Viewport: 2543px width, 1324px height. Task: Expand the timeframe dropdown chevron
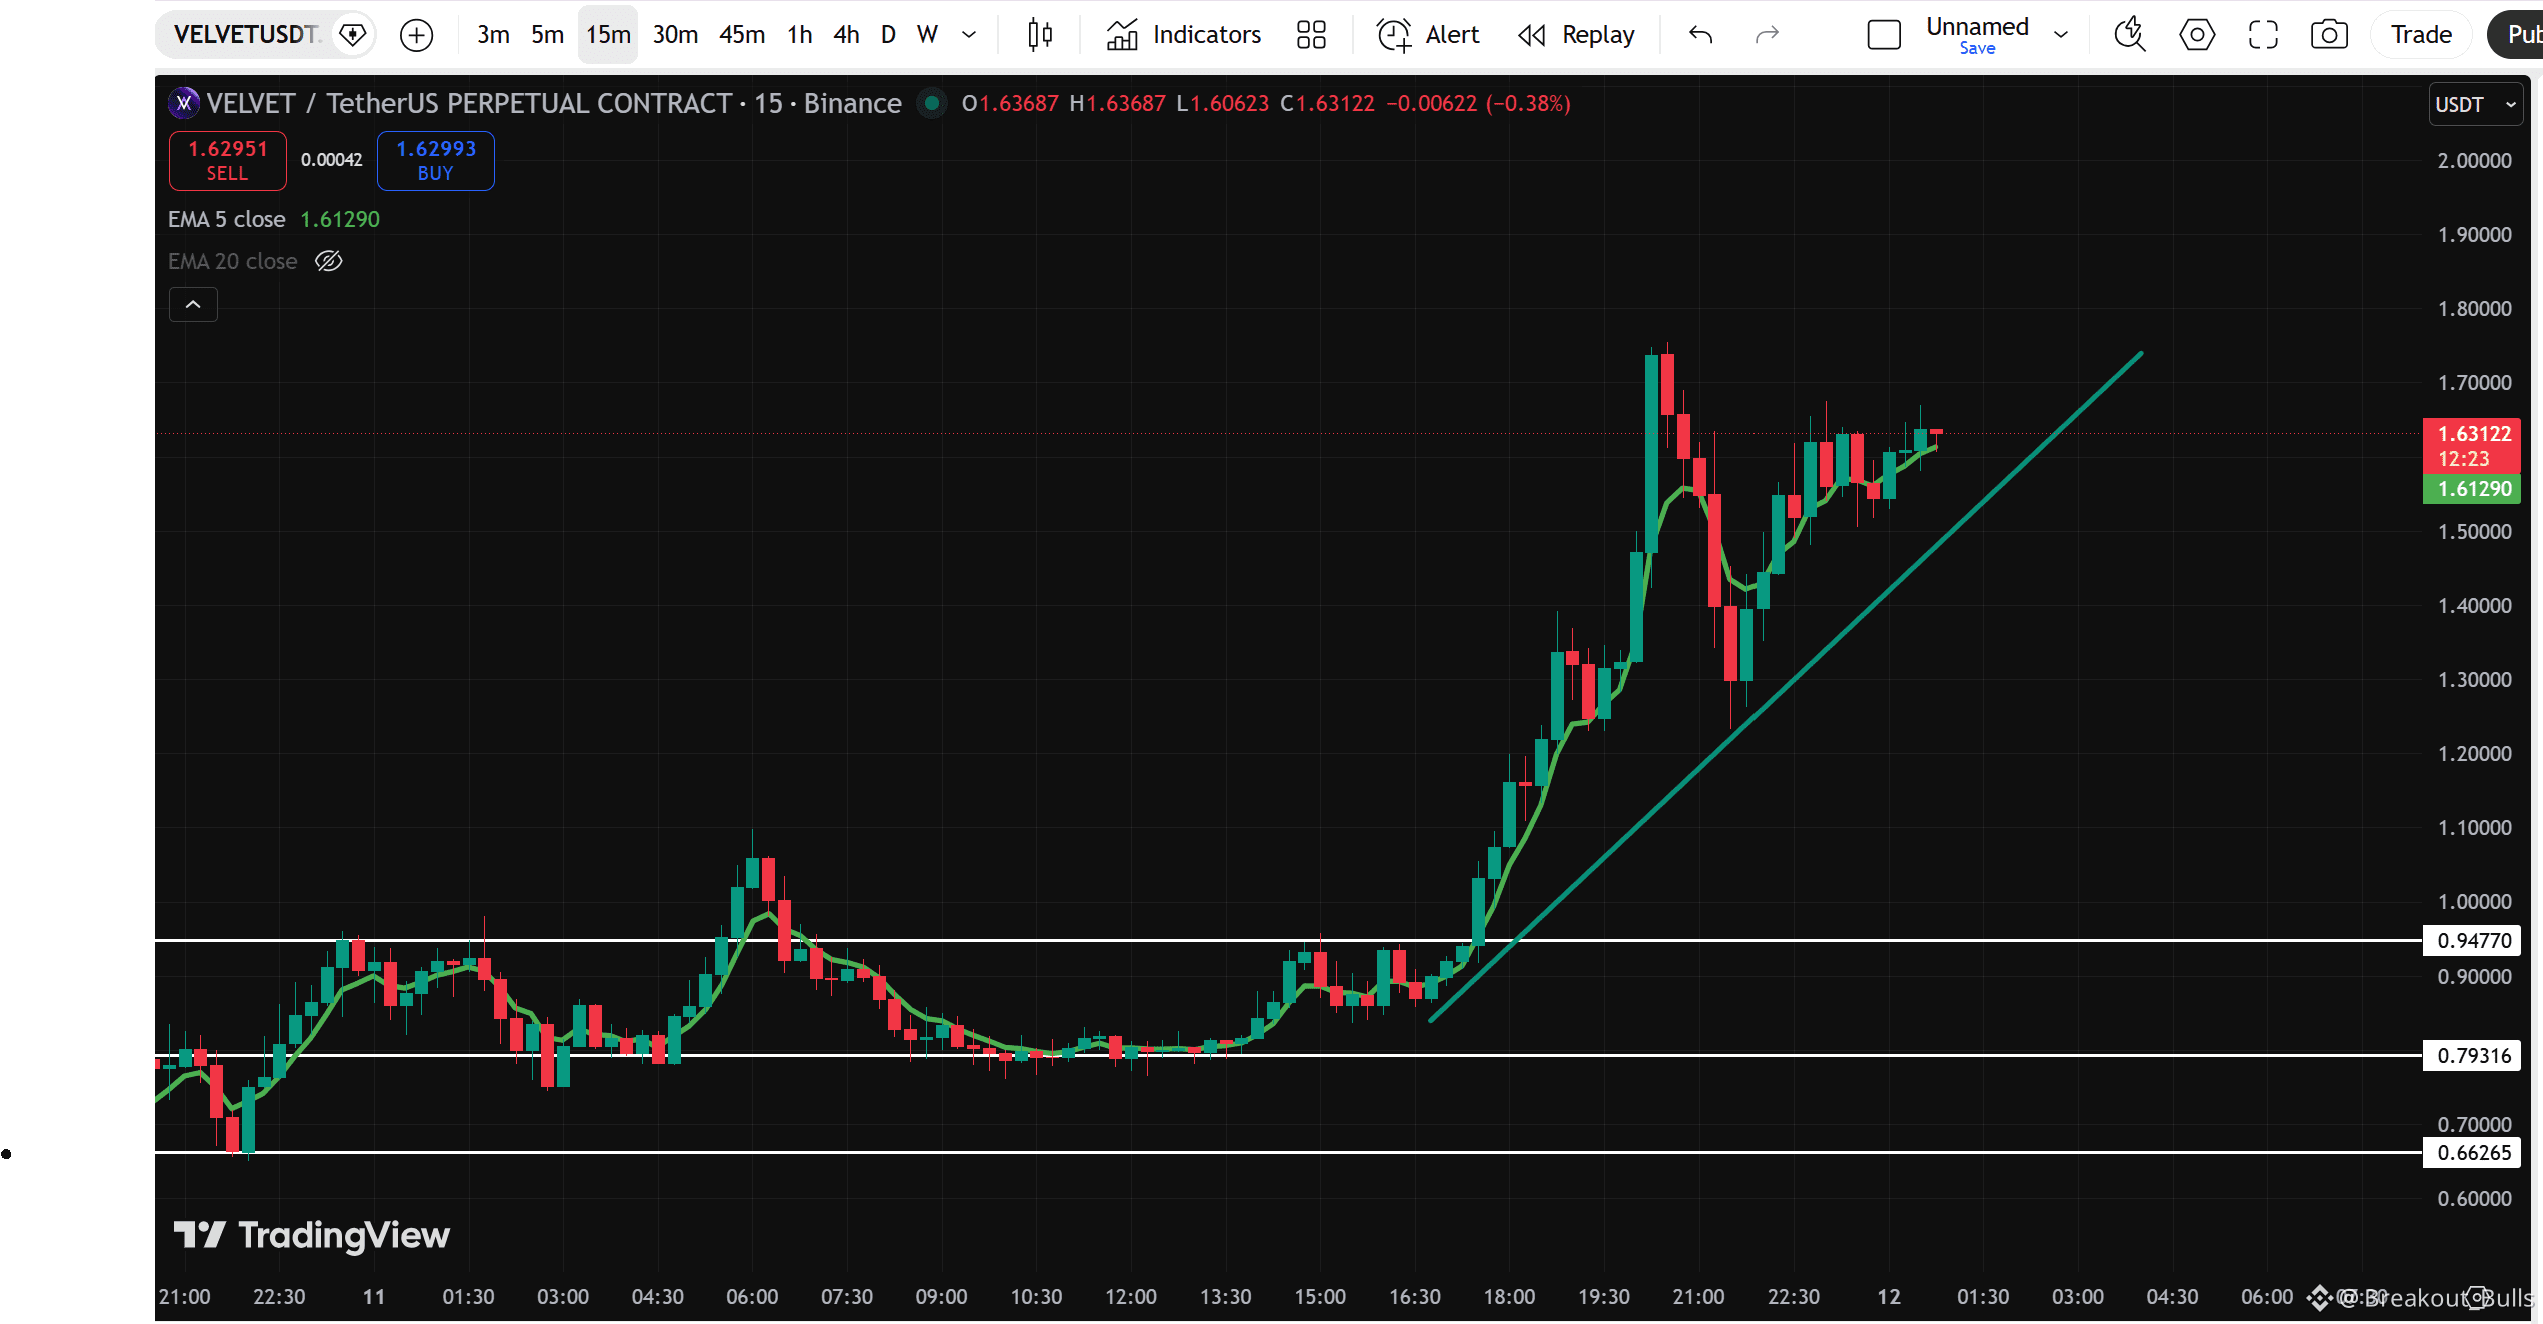(969, 35)
